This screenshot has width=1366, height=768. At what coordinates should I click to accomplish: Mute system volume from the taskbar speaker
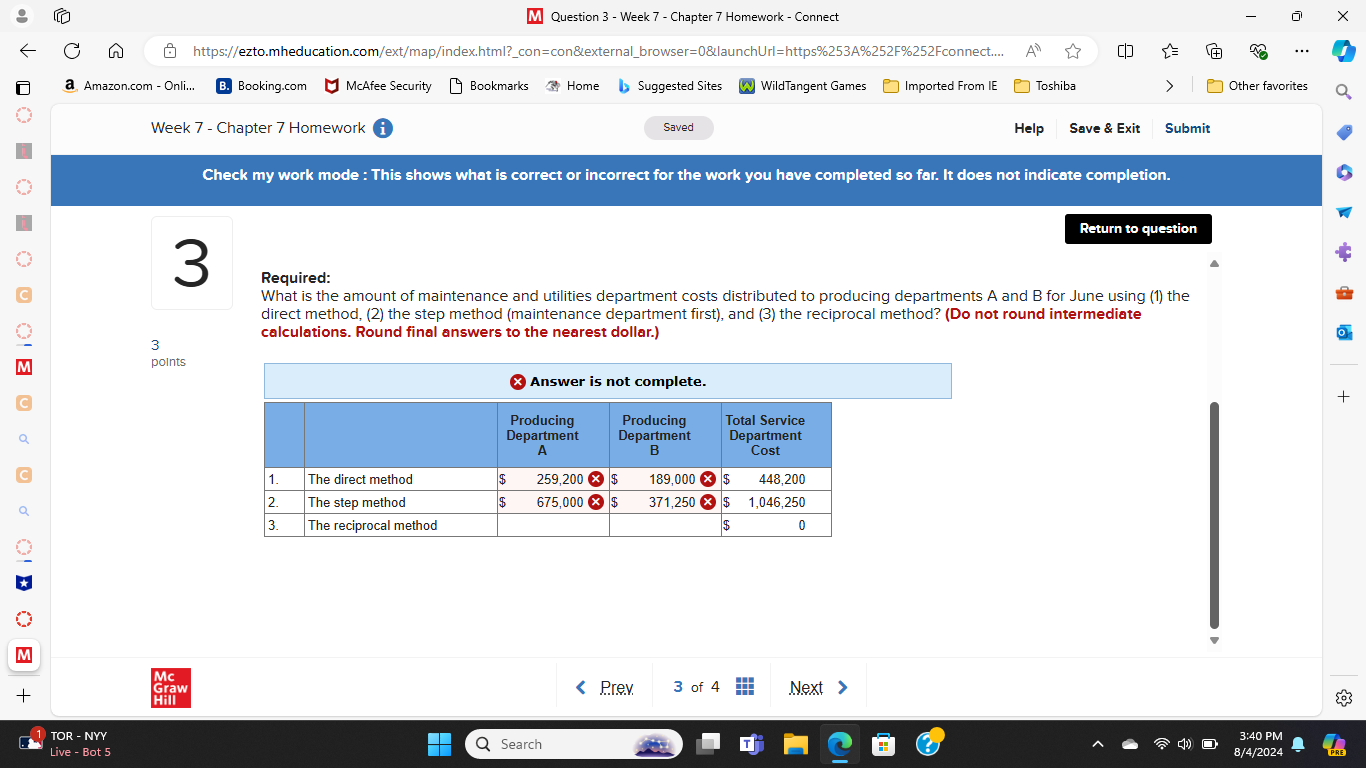click(x=1183, y=744)
